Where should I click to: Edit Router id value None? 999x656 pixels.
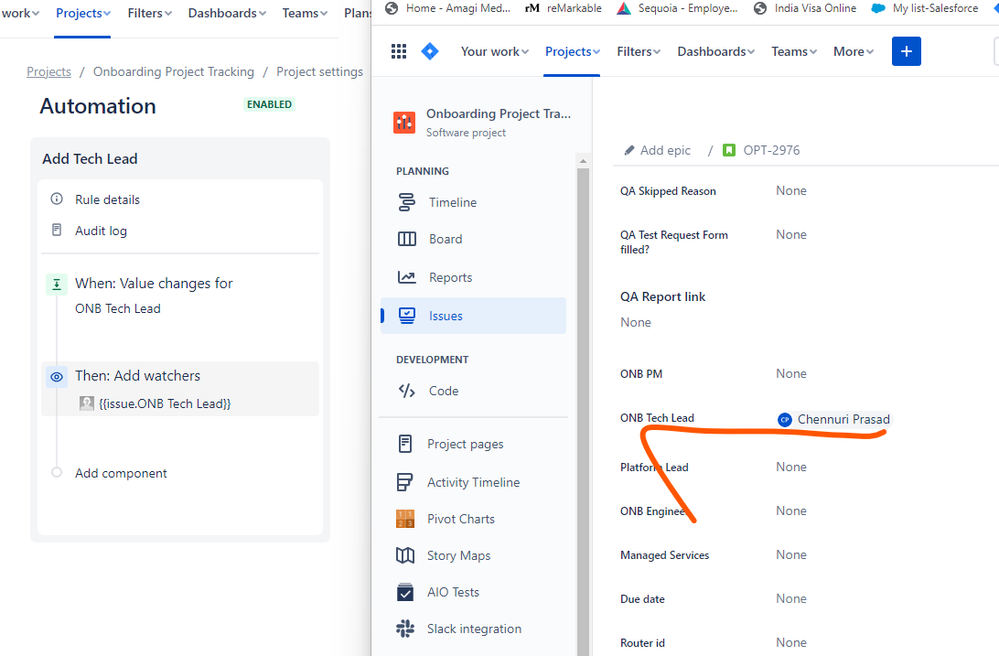[x=791, y=643]
